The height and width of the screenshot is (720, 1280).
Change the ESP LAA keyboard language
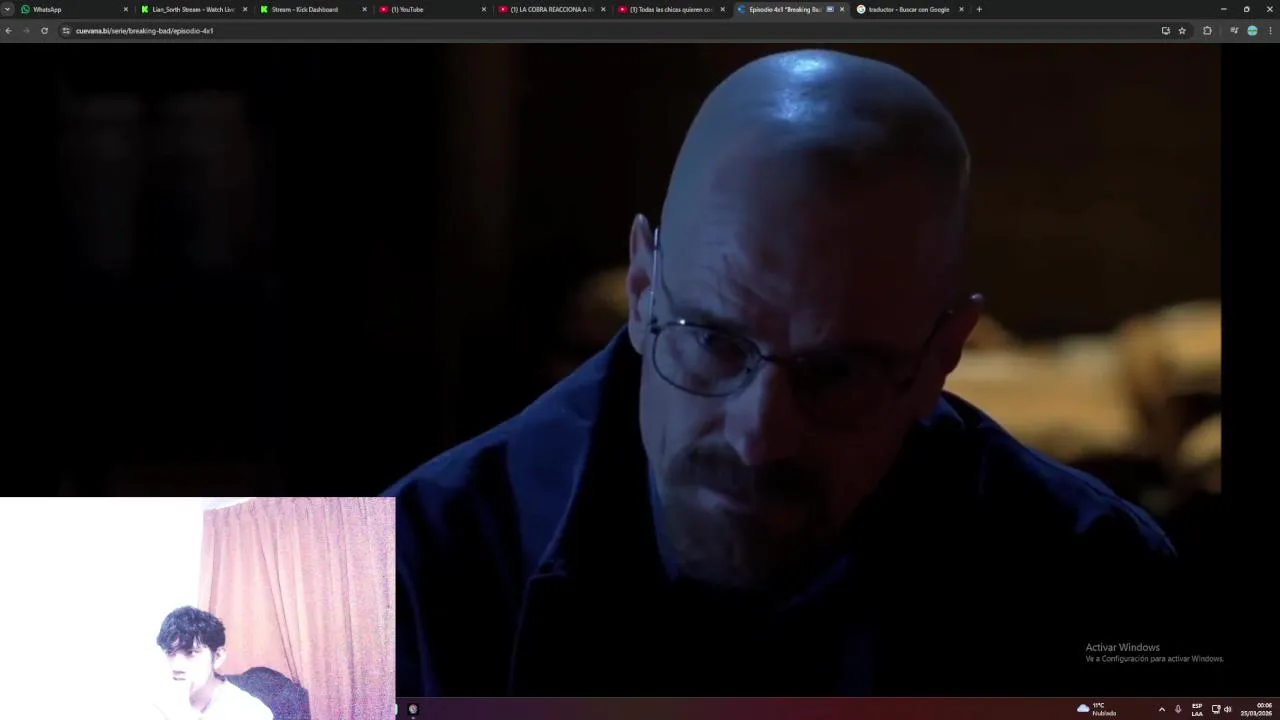click(1197, 709)
